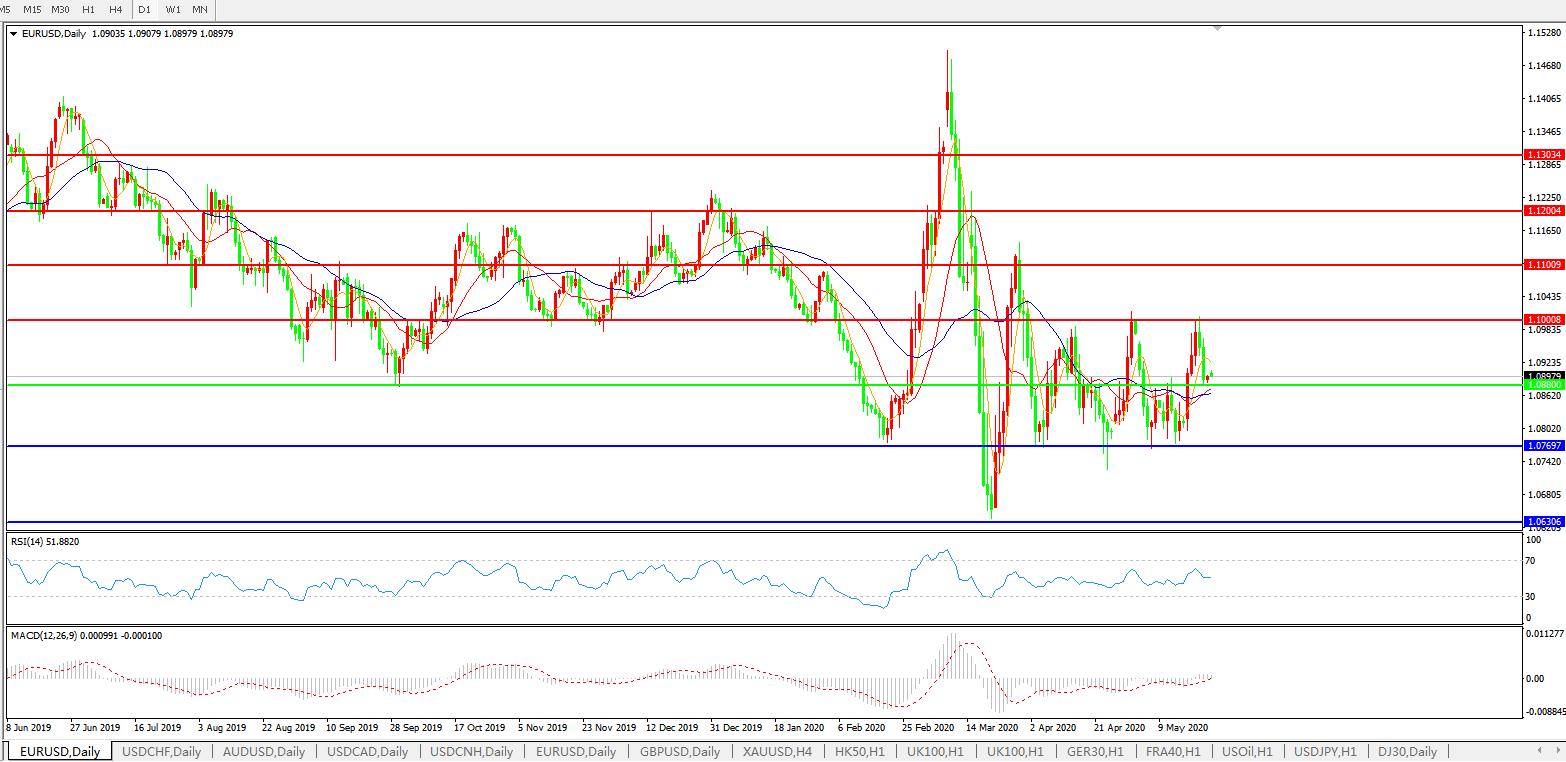The height and width of the screenshot is (762, 1566).
Task: Select the DJ30,Daily tab
Action: coord(1407,751)
